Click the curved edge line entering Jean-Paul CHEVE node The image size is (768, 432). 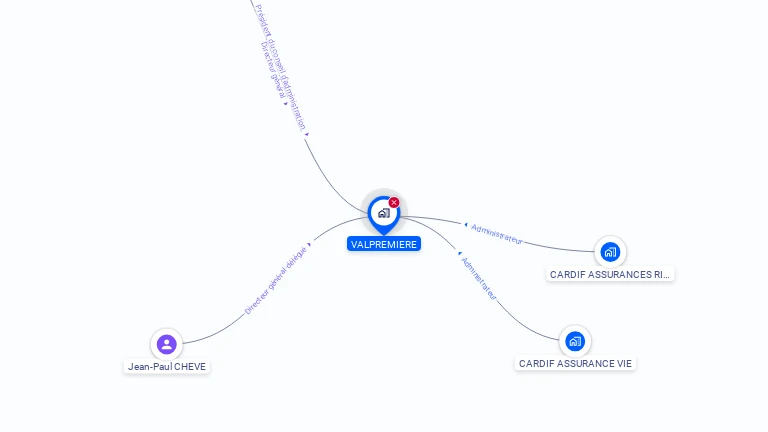coord(213,335)
